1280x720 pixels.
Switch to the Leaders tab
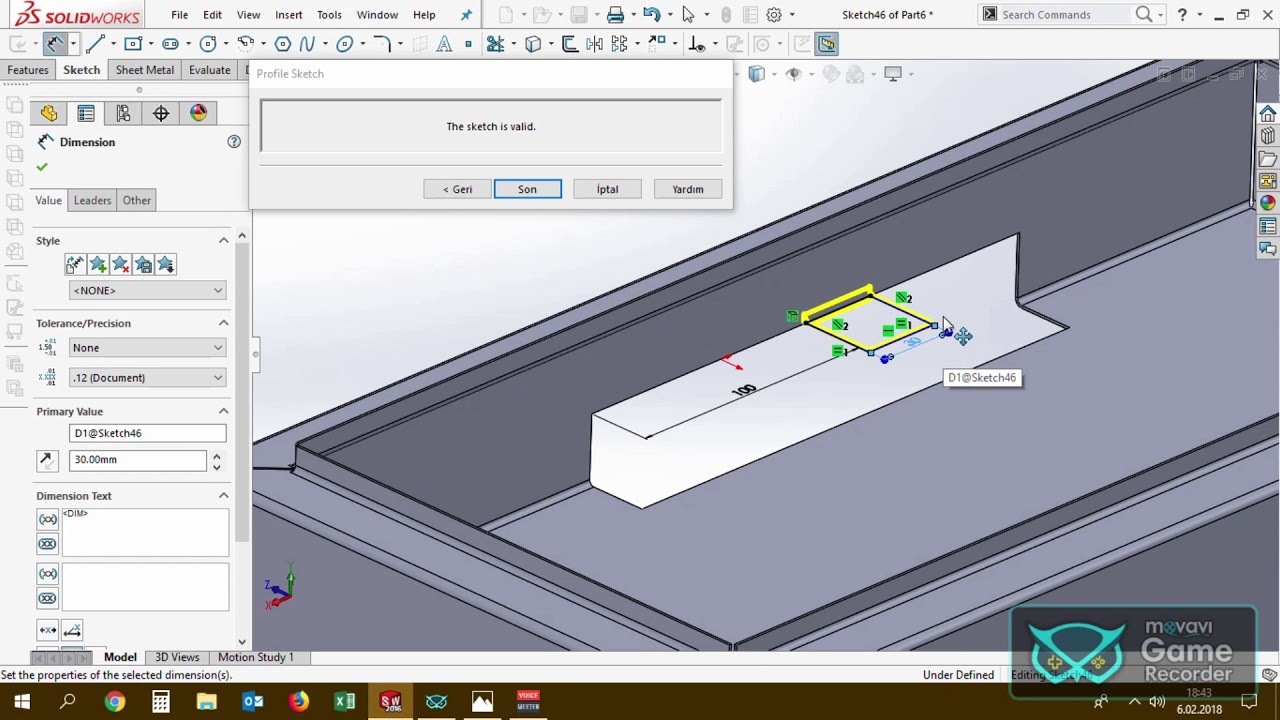(x=92, y=200)
